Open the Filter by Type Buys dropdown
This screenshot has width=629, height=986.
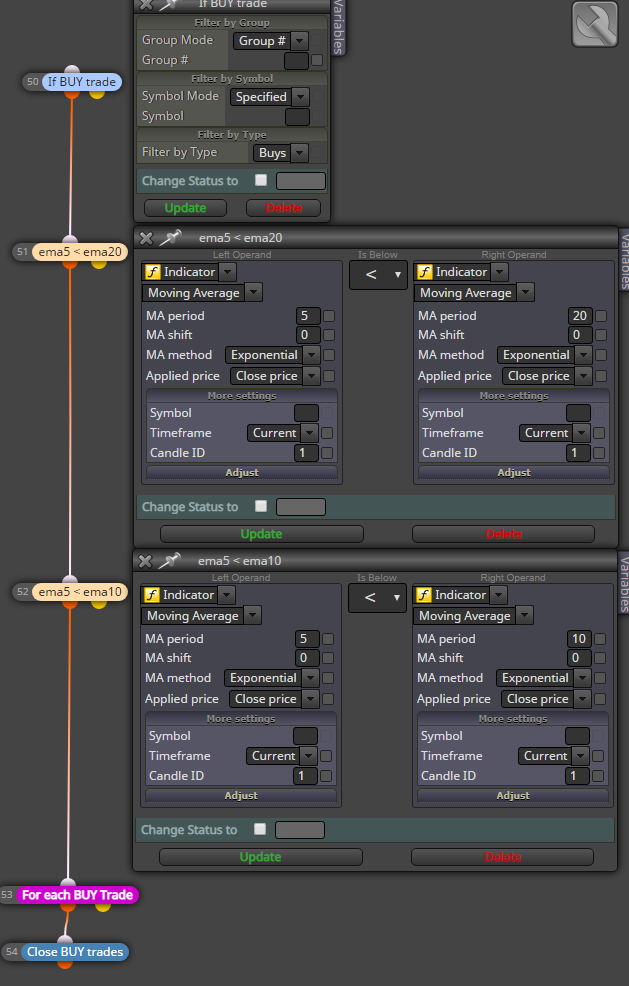(x=281, y=153)
